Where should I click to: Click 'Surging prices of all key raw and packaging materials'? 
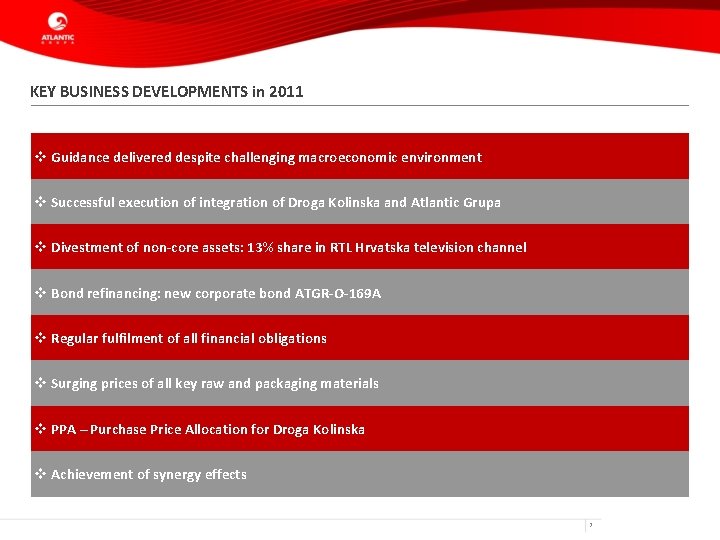click(x=214, y=383)
